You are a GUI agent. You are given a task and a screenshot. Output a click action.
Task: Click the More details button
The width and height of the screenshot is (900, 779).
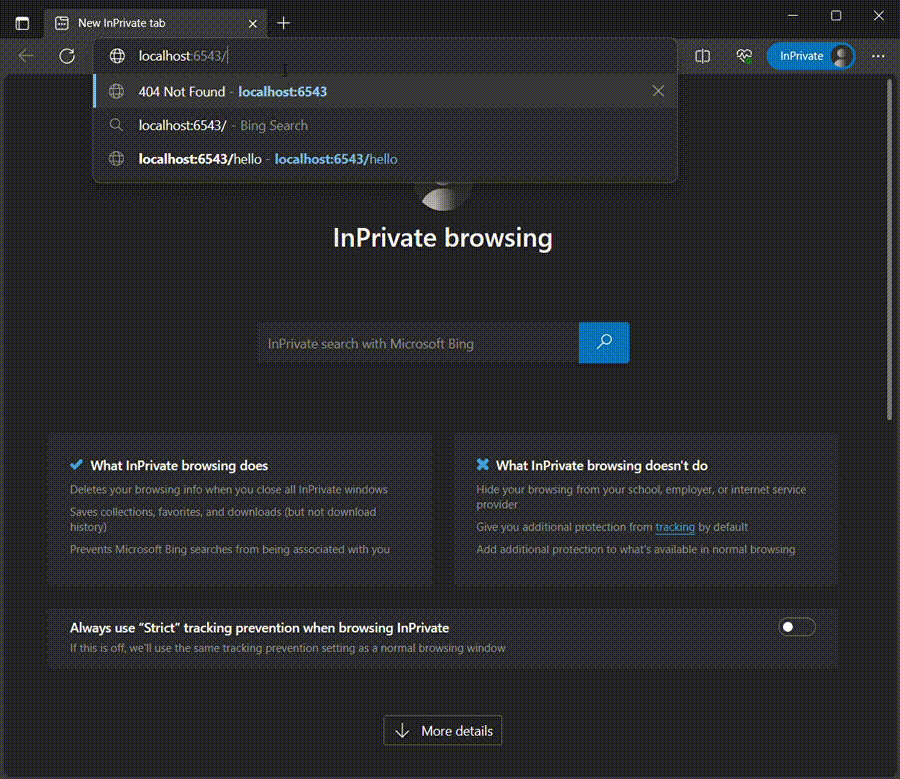[x=443, y=730]
